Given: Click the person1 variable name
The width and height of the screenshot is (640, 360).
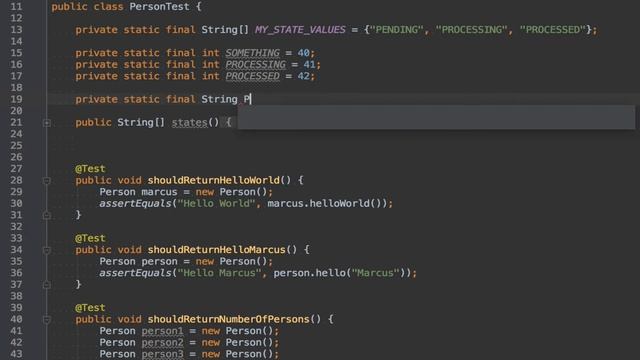Looking at the screenshot, I should [x=162, y=331].
